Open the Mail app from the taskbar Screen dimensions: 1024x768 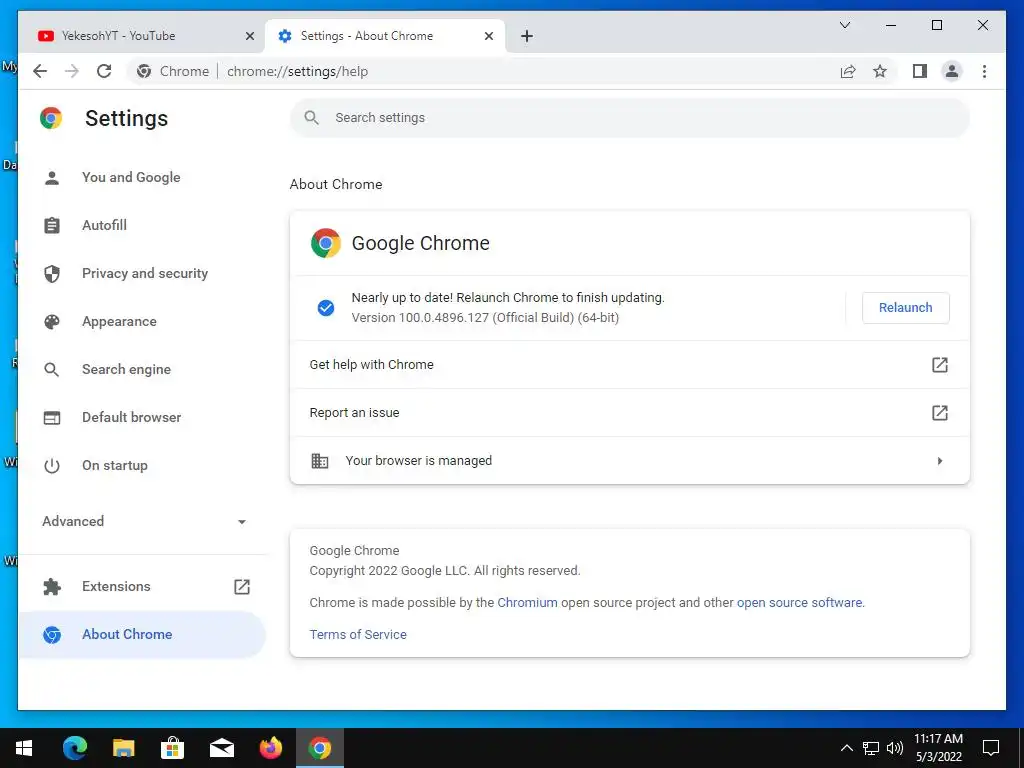coord(221,748)
